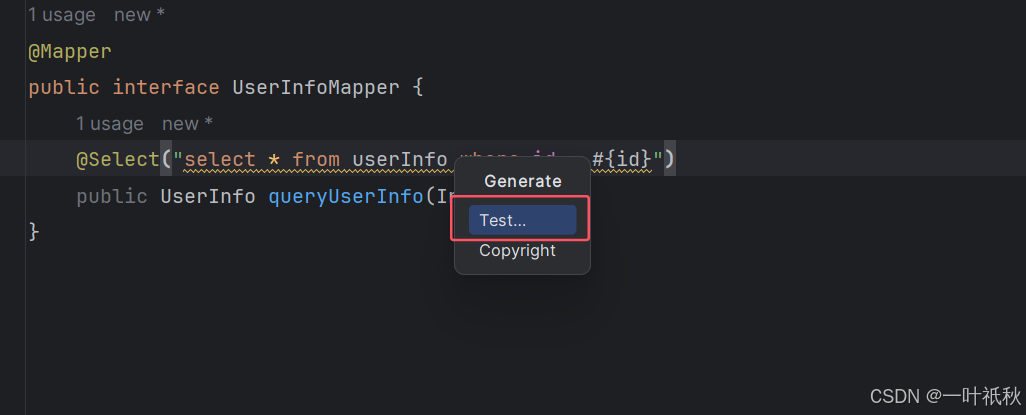Choose Copyright from the Generate popup
Viewport: 1026px width, 415px height.
517,251
